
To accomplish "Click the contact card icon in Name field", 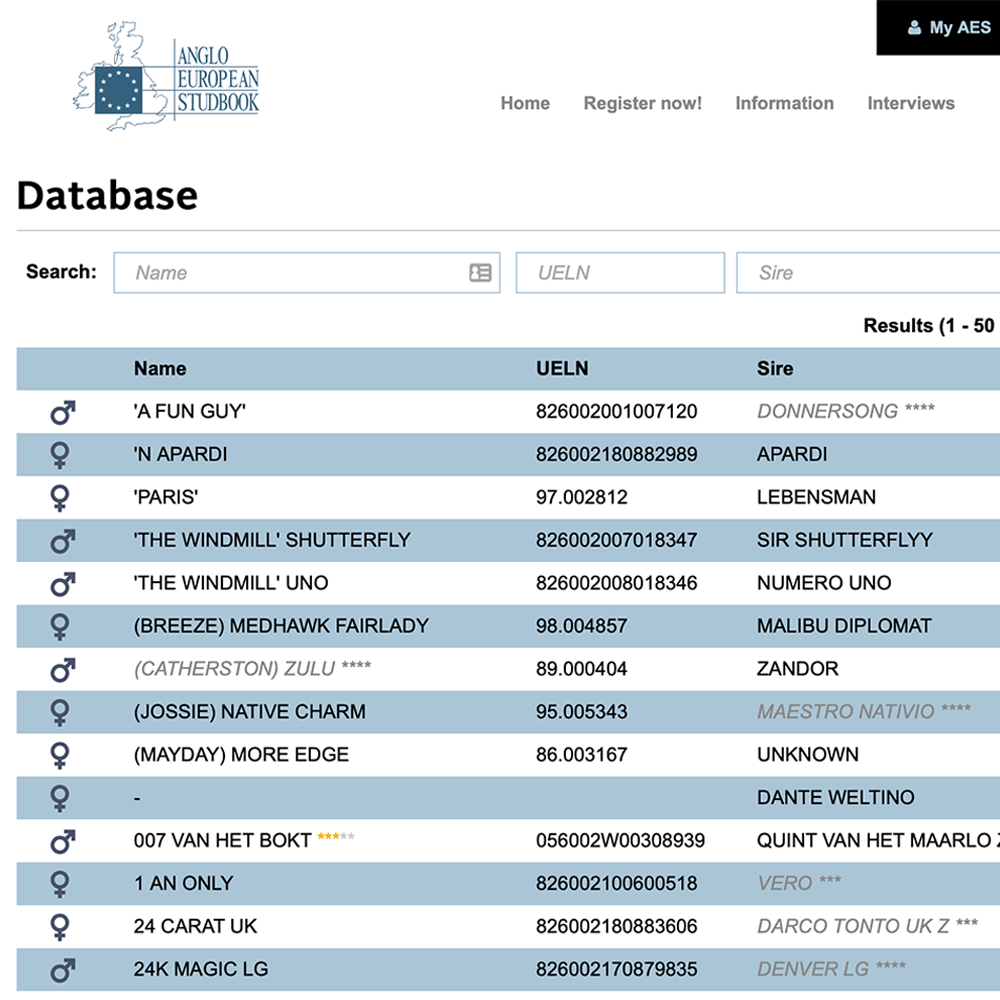I will [480, 273].
